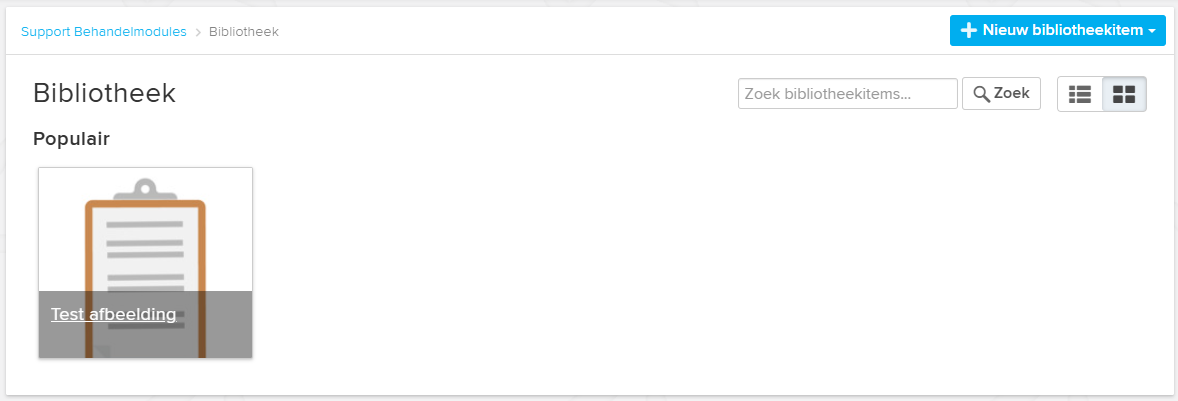Click the gray caption overlay on tile
The width and height of the screenshot is (1178, 401).
point(145,324)
